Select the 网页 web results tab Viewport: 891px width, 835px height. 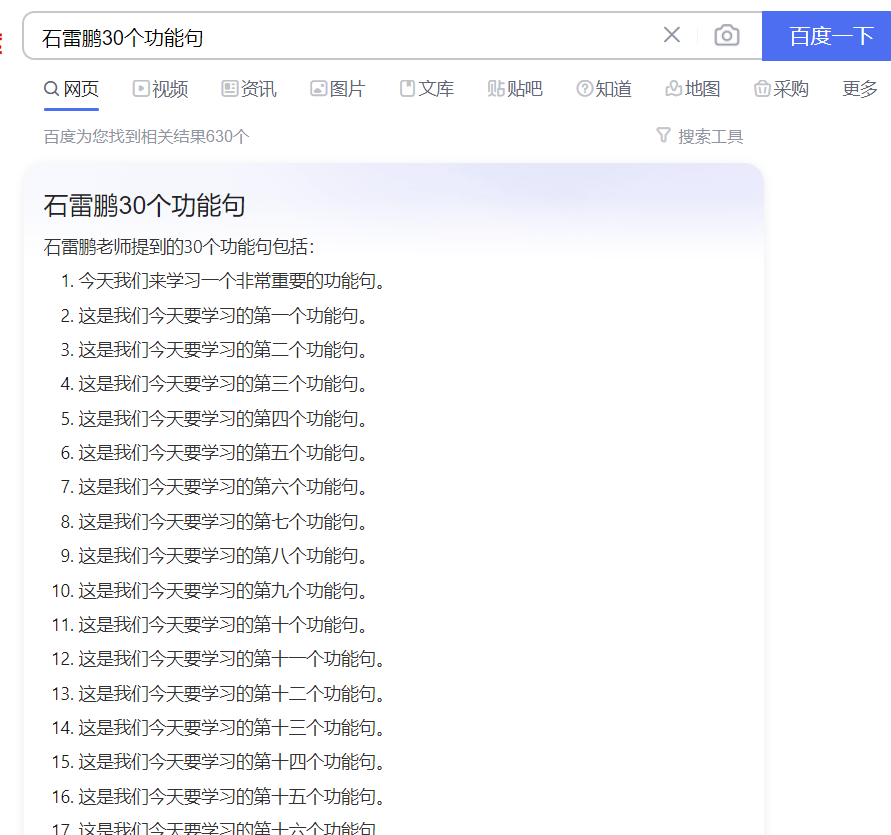point(71,89)
